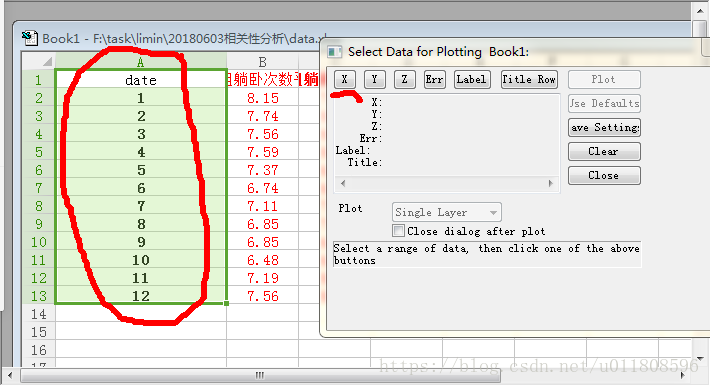Select row header 16
Image resolution: width=710 pixels, height=386 pixels.
(38, 350)
